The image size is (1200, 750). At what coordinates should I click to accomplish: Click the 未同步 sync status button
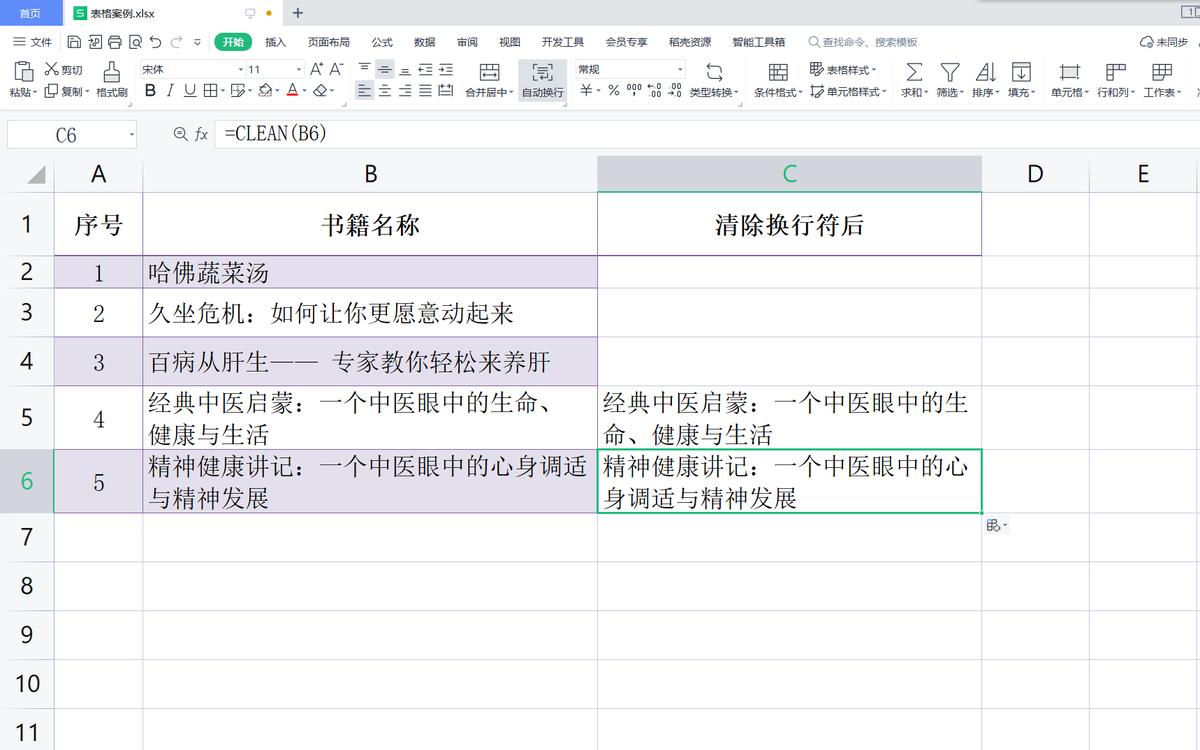(1164, 42)
